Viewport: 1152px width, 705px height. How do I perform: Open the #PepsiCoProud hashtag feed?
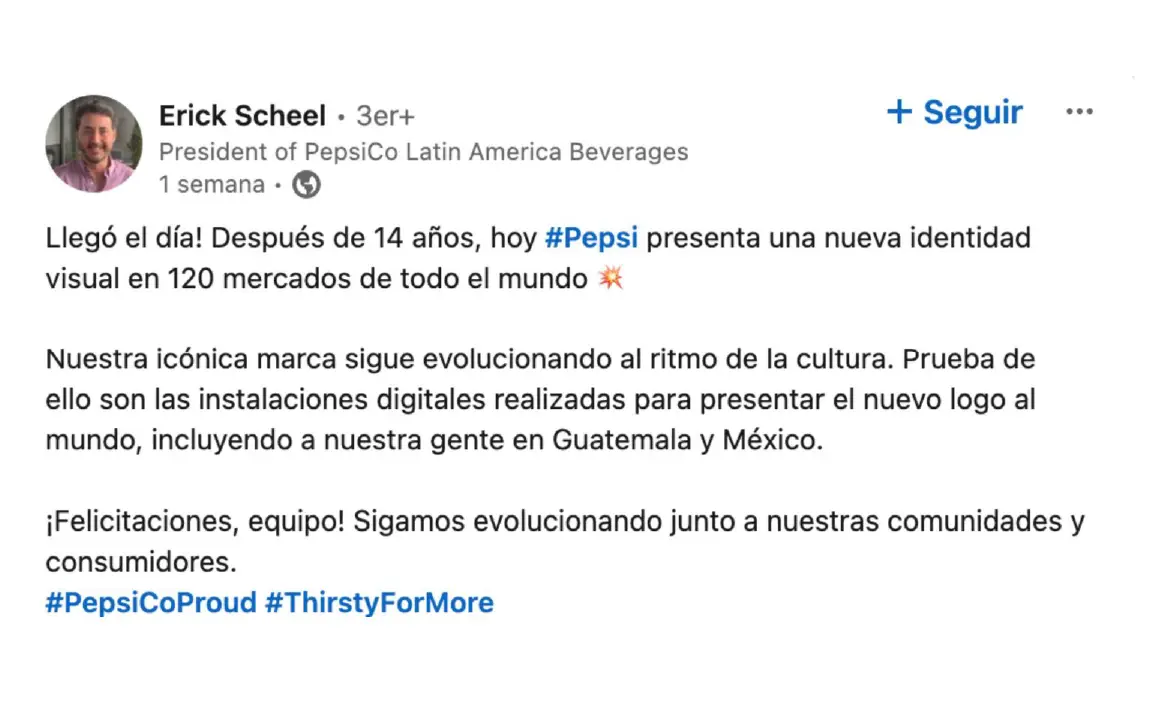pyautogui.click(x=150, y=602)
